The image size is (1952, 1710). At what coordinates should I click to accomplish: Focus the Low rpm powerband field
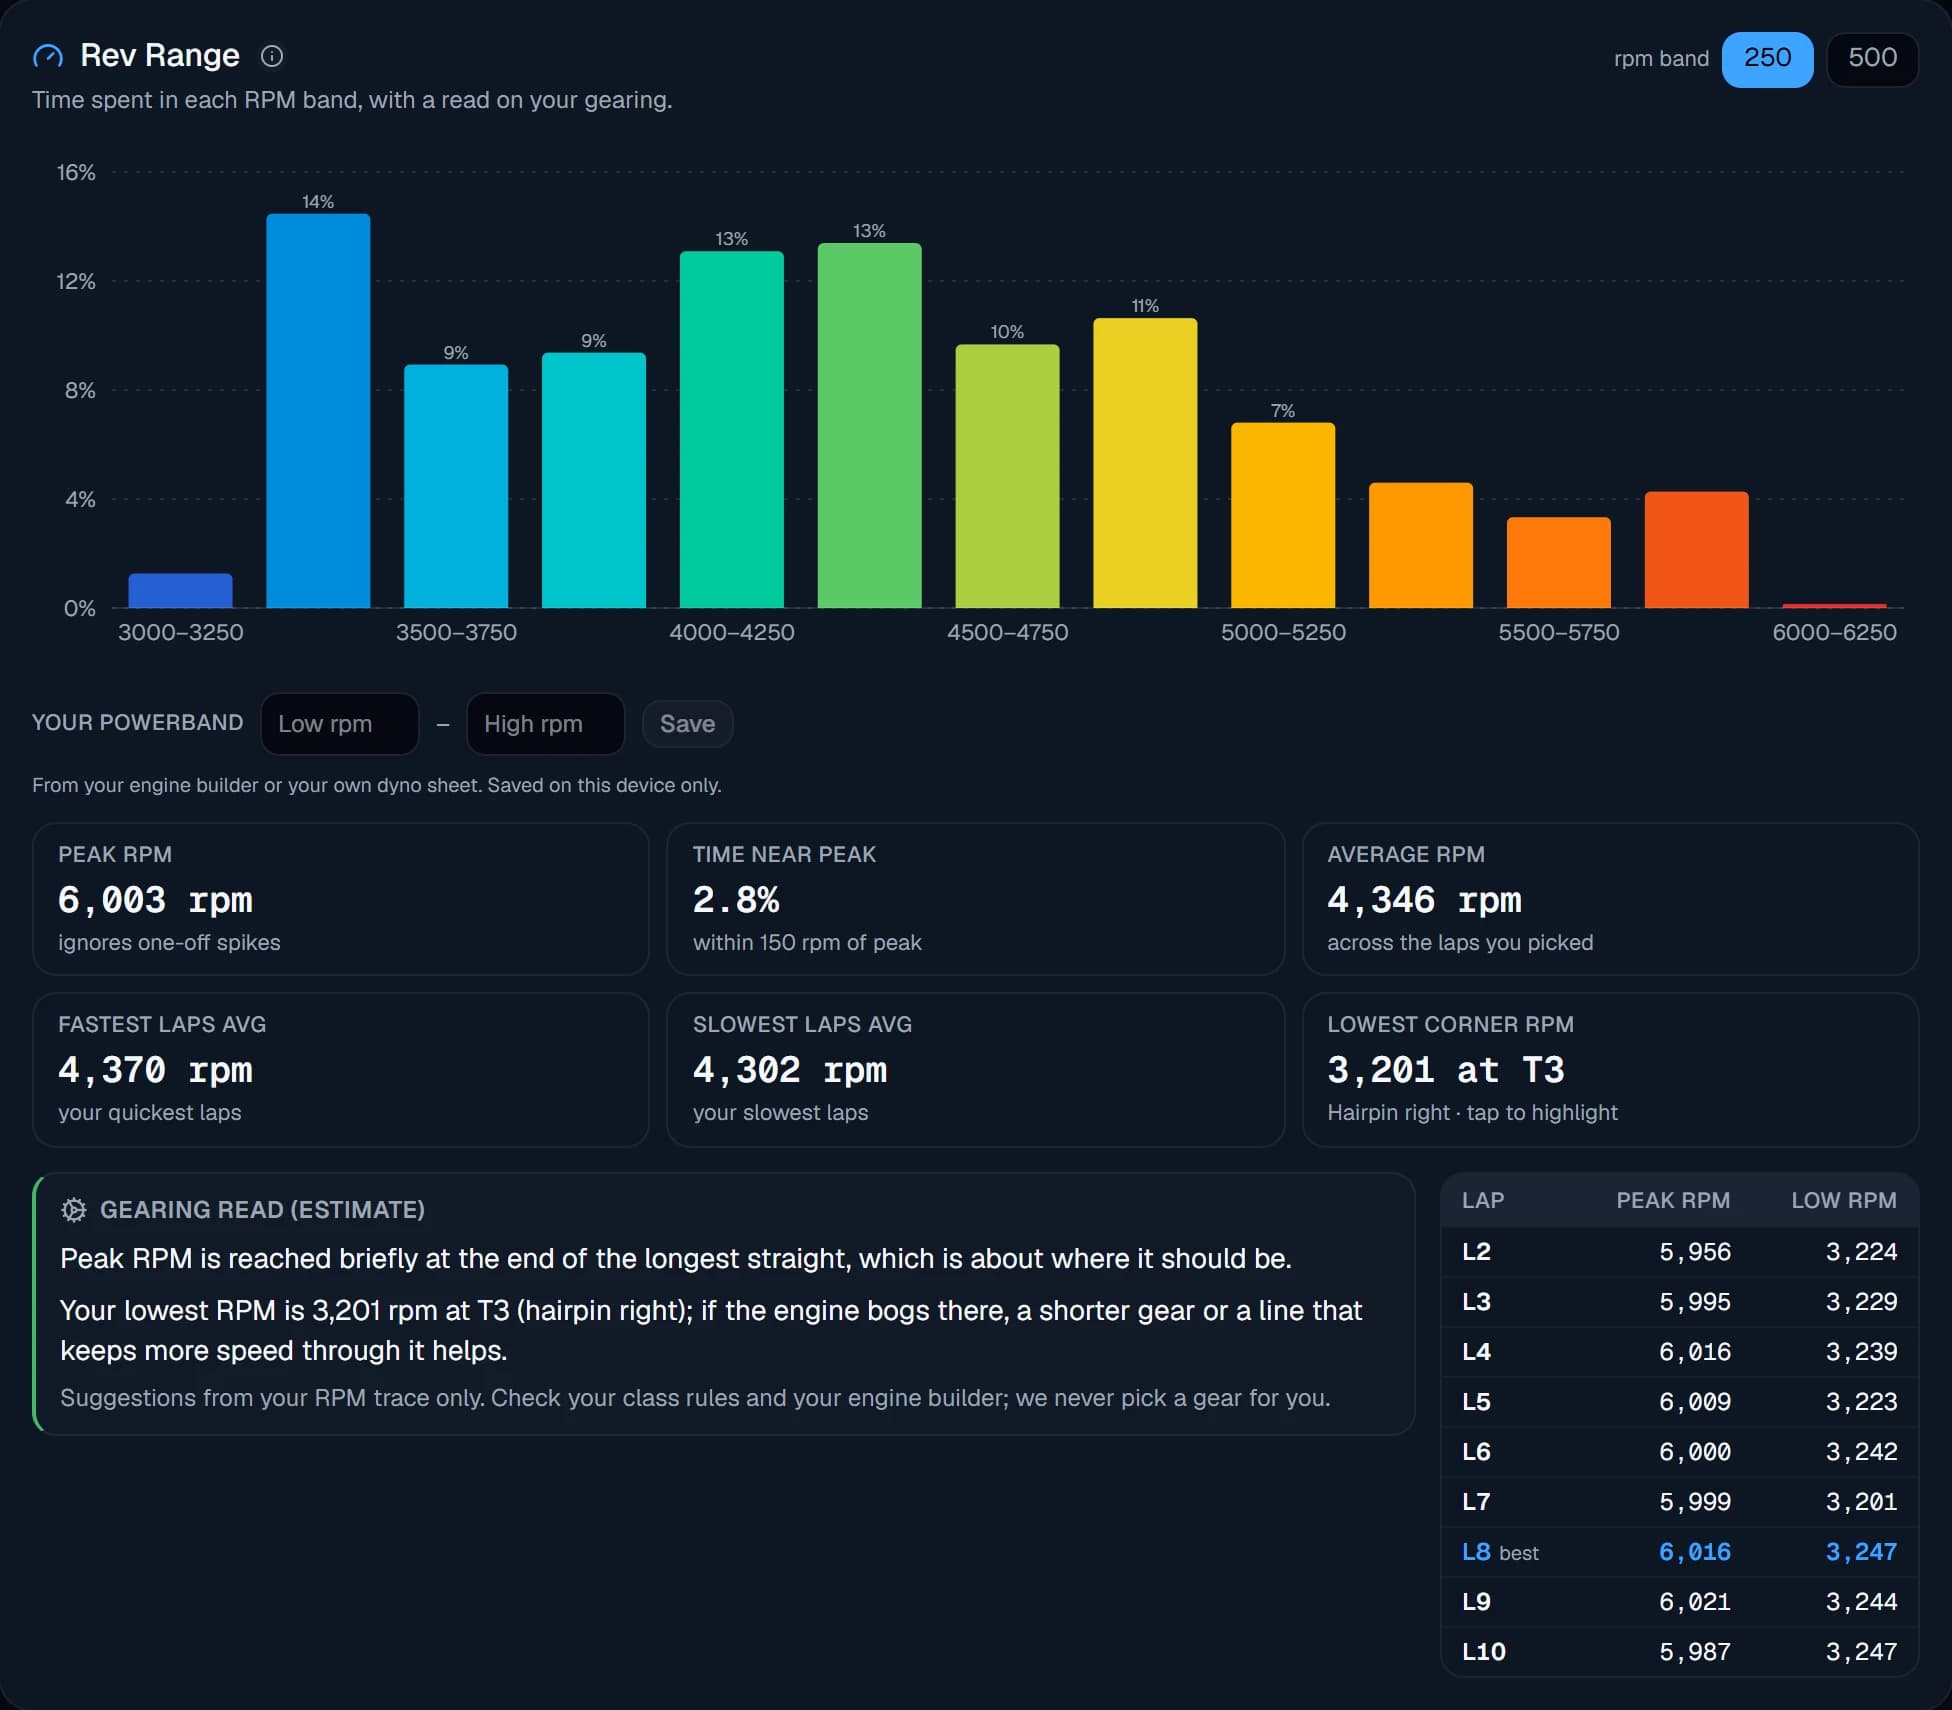(340, 724)
